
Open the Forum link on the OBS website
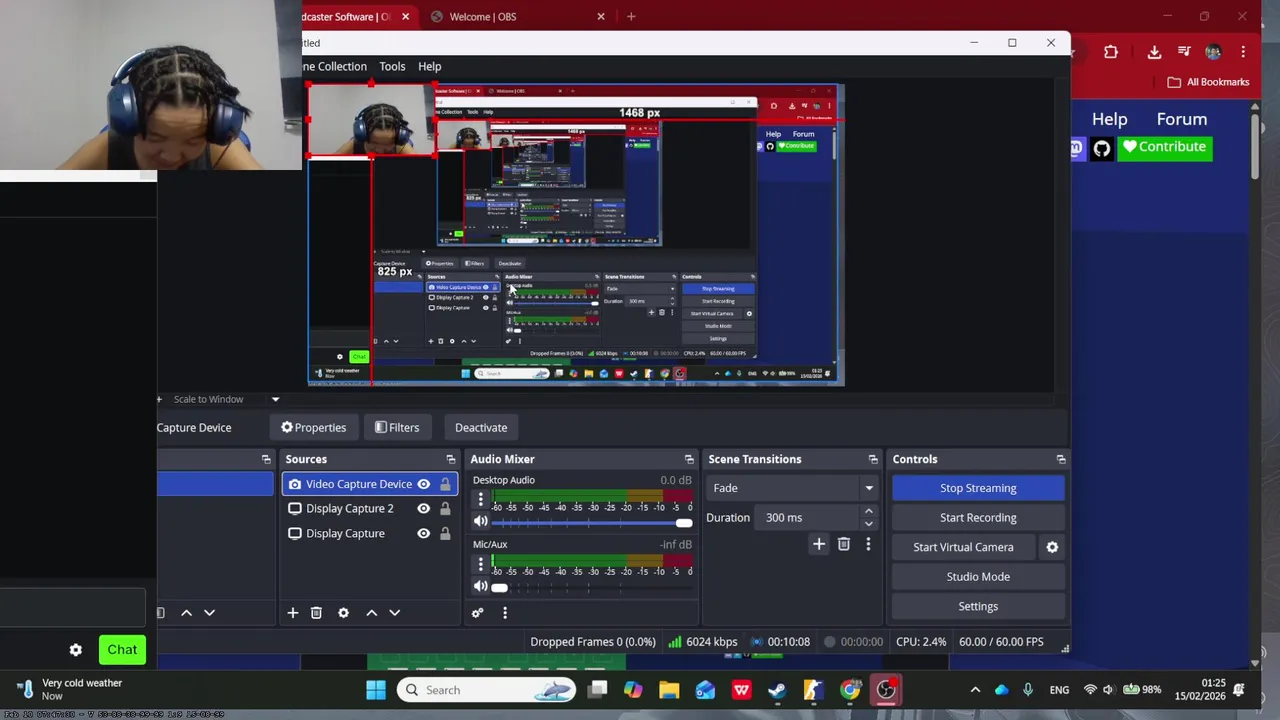coord(1181,119)
